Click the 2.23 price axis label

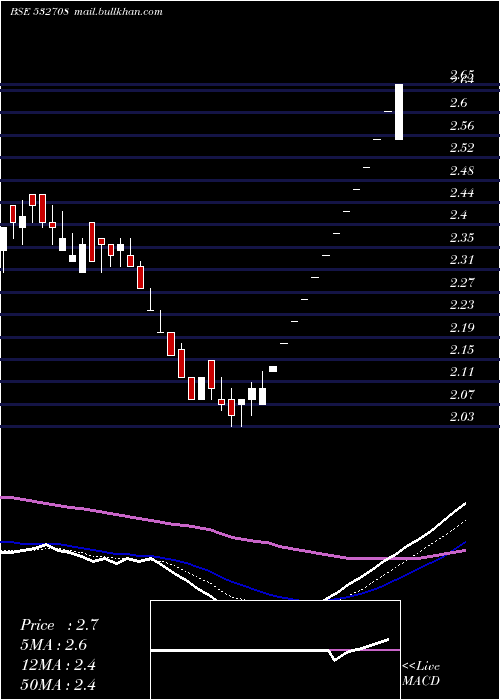coord(462,305)
